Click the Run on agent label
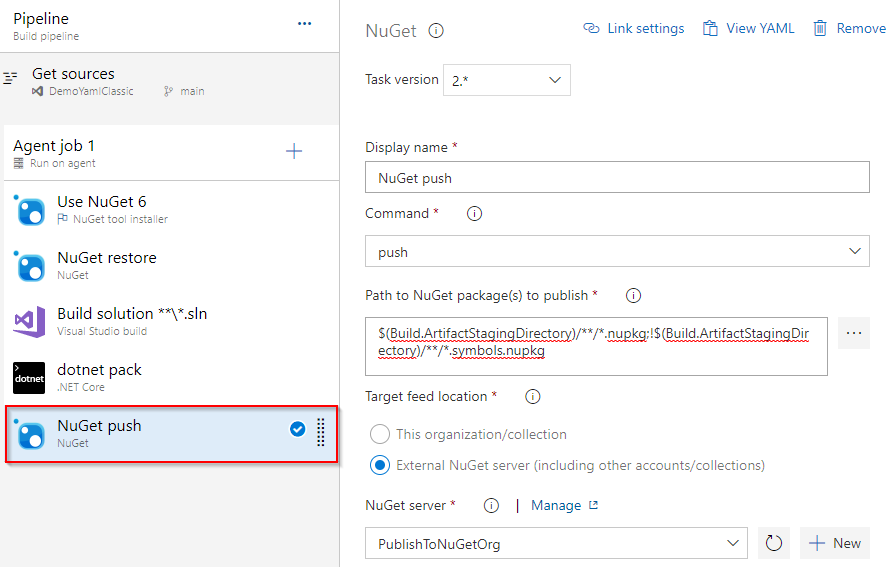 (63, 163)
